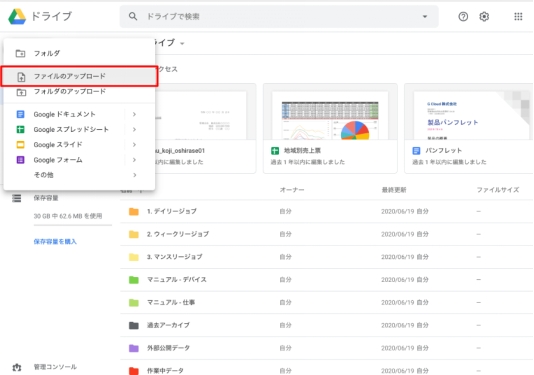This screenshot has width=534, height=375.
Task: Choose フォルダのアップロード menu item
Action: (79, 92)
